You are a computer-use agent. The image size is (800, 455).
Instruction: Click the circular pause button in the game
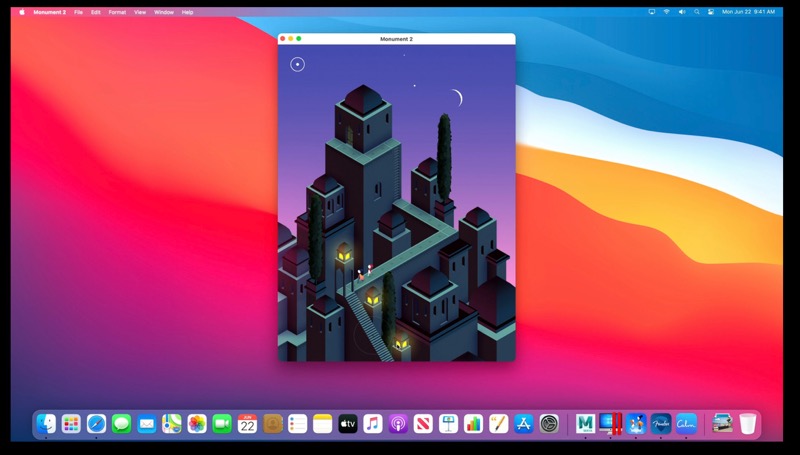click(297, 64)
